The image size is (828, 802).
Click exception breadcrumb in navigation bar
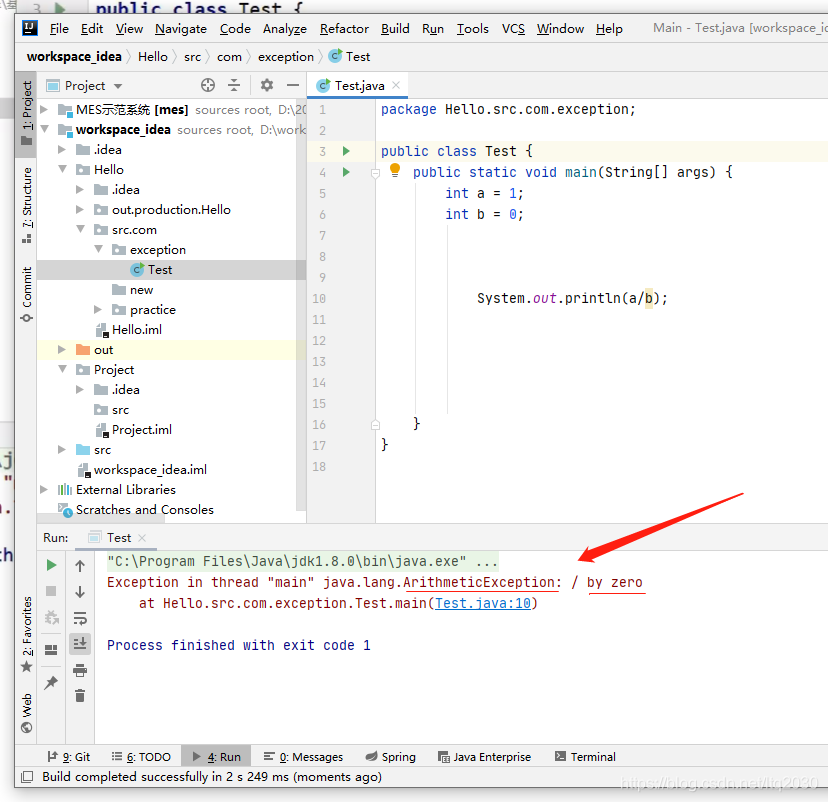(x=286, y=56)
